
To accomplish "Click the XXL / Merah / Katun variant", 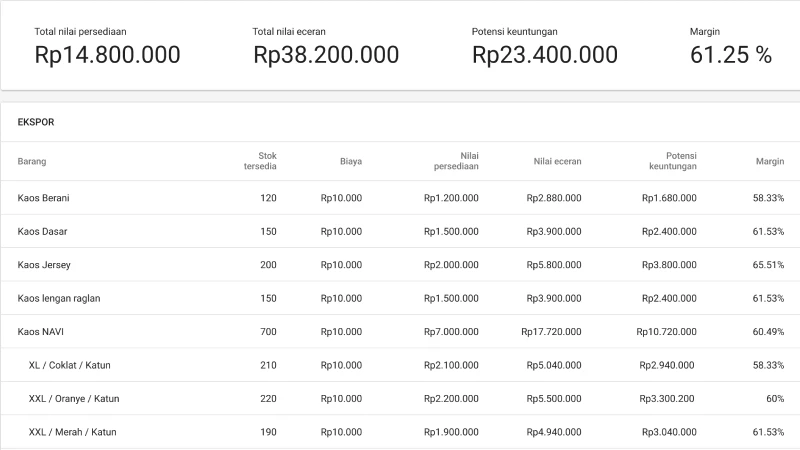I will [72, 432].
